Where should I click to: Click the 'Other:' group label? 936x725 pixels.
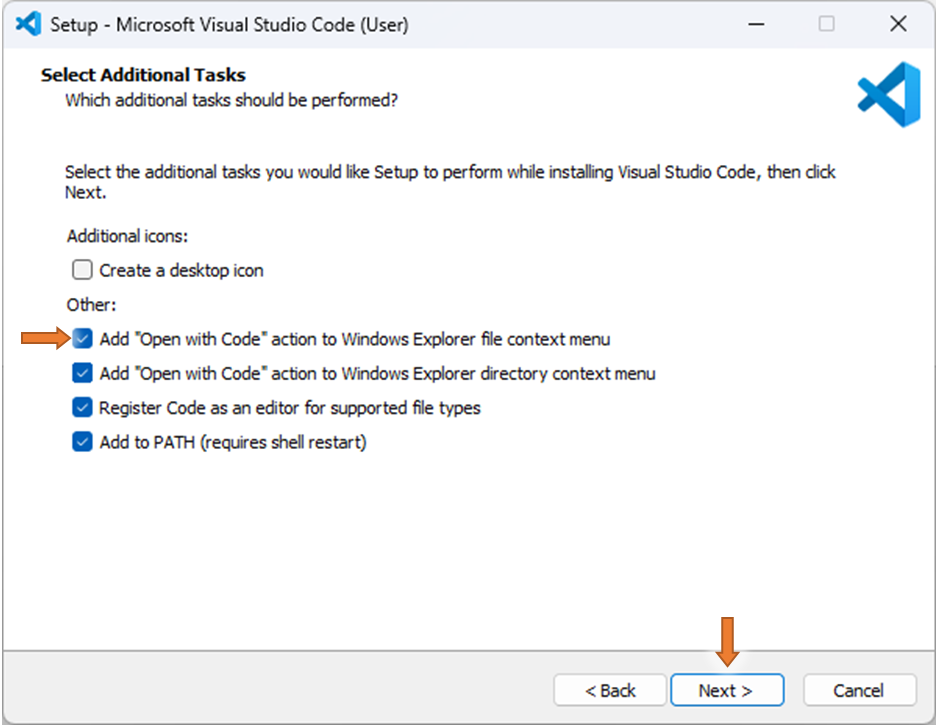91,305
